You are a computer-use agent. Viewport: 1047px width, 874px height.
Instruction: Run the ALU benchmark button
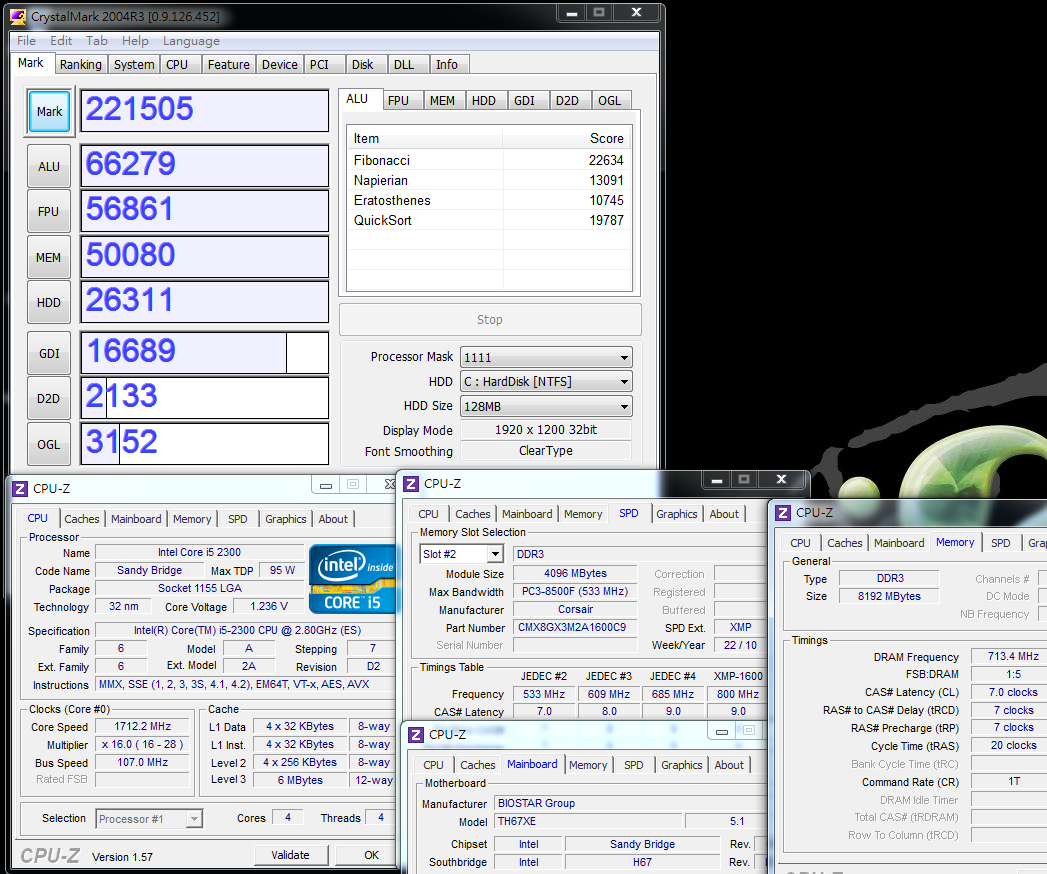49,166
